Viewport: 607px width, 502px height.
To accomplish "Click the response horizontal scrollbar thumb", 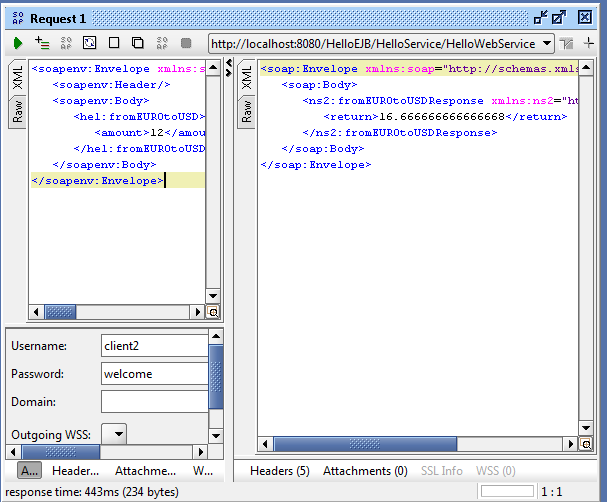I will [x=365, y=444].
